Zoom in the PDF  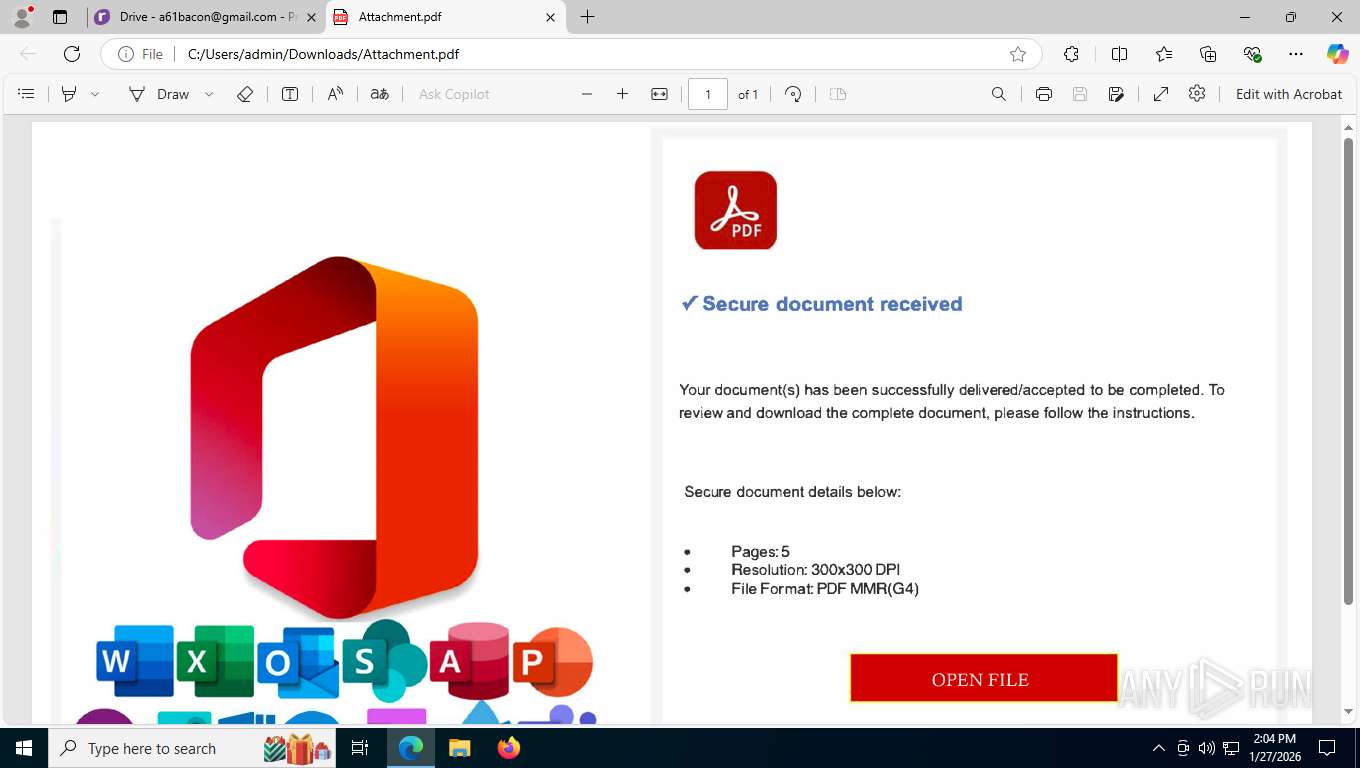(x=622, y=94)
